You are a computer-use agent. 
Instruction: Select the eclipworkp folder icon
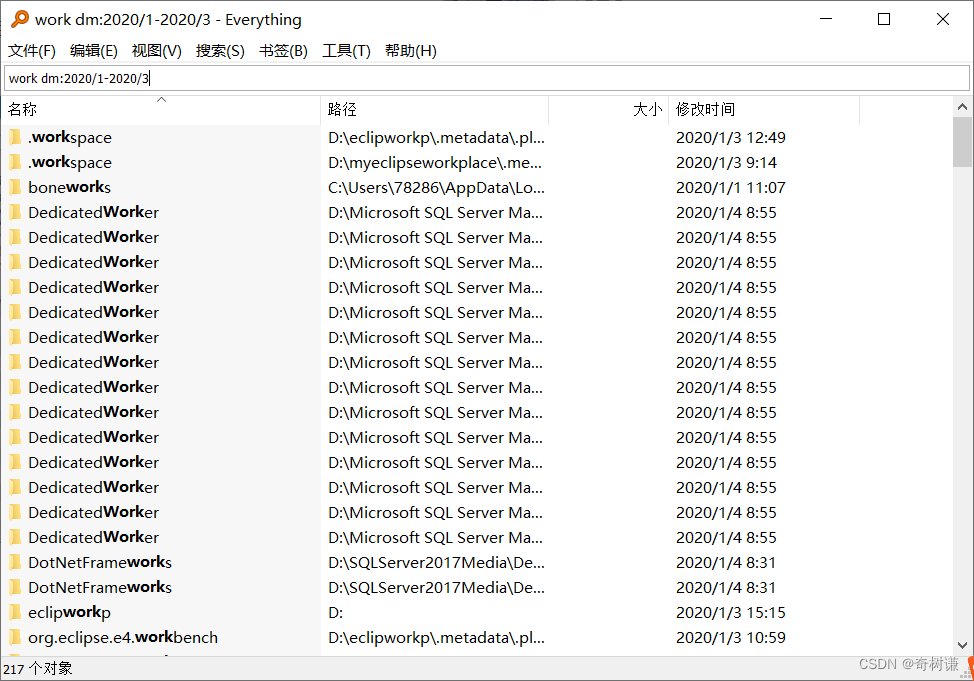16,613
